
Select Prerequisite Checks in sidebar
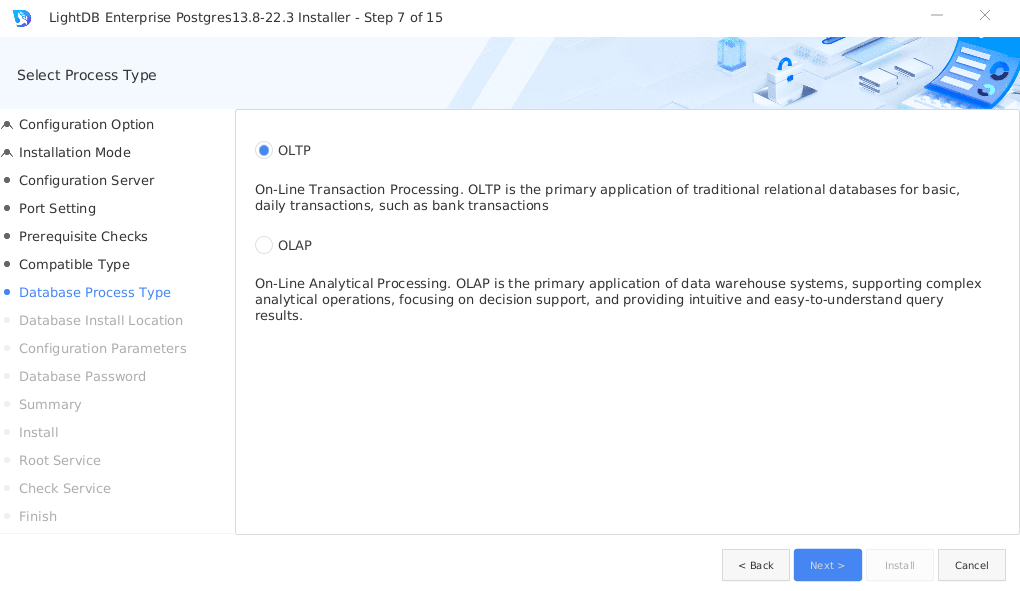coord(83,236)
